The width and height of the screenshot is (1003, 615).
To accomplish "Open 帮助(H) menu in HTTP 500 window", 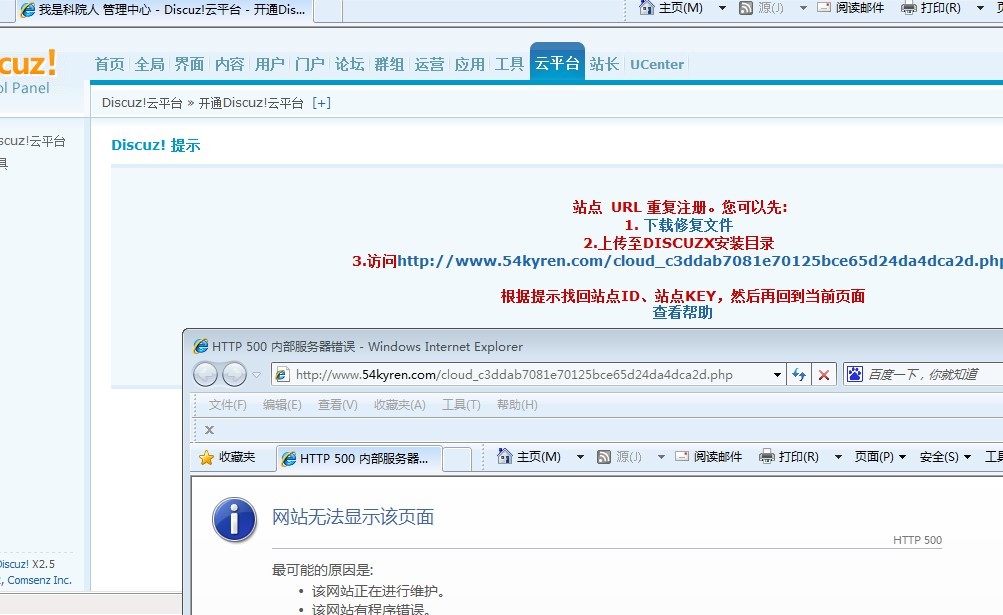I will pos(517,404).
